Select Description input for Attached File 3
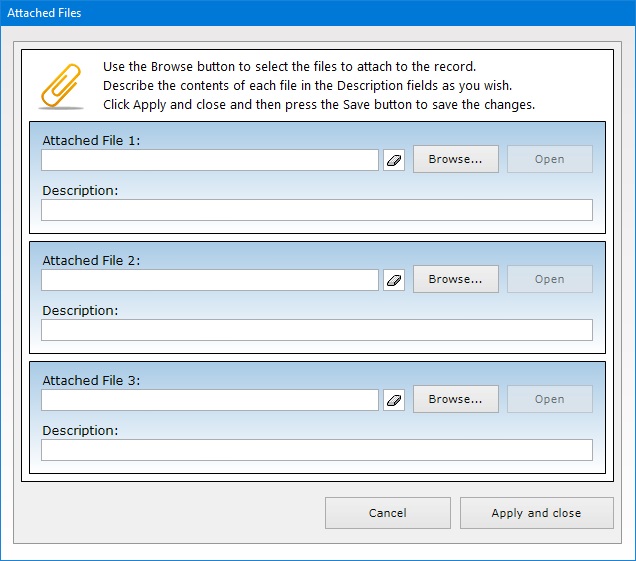The width and height of the screenshot is (636, 561). coord(316,450)
